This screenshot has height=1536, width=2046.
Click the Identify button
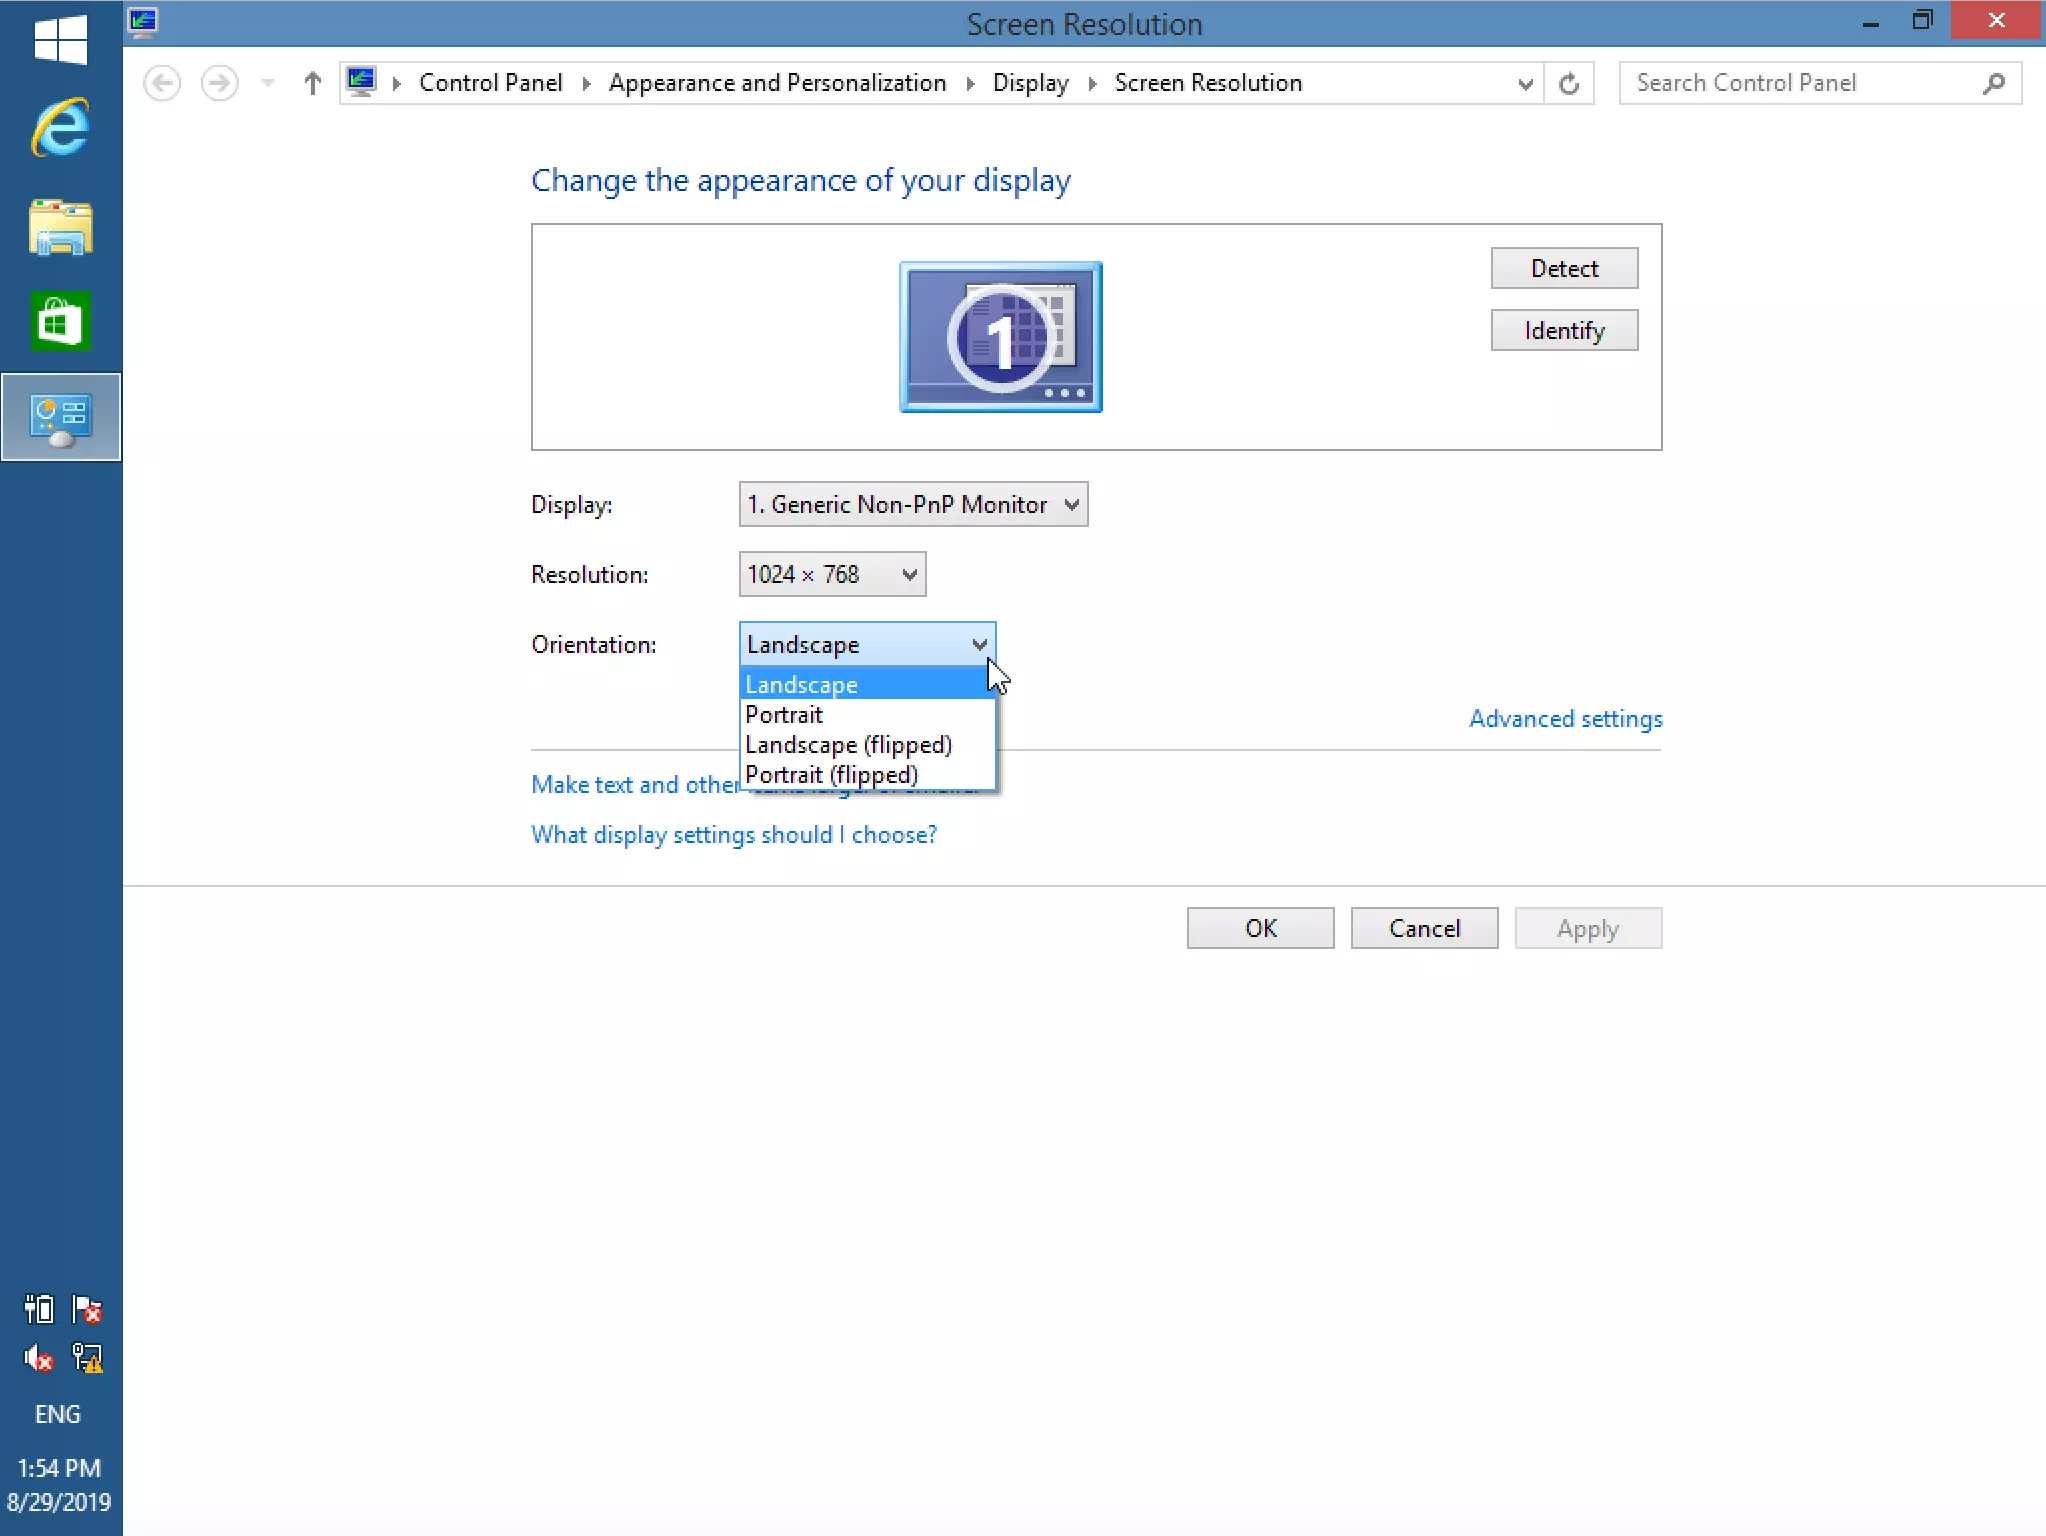(1564, 329)
